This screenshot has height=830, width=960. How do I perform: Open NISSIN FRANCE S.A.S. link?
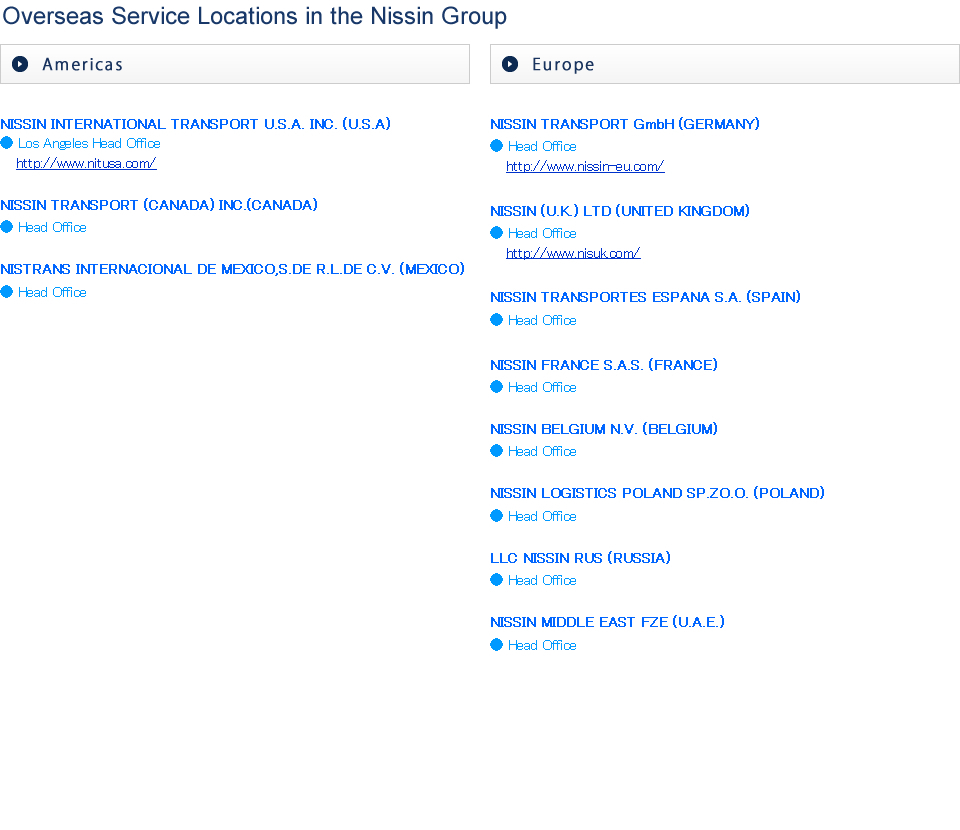click(604, 365)
